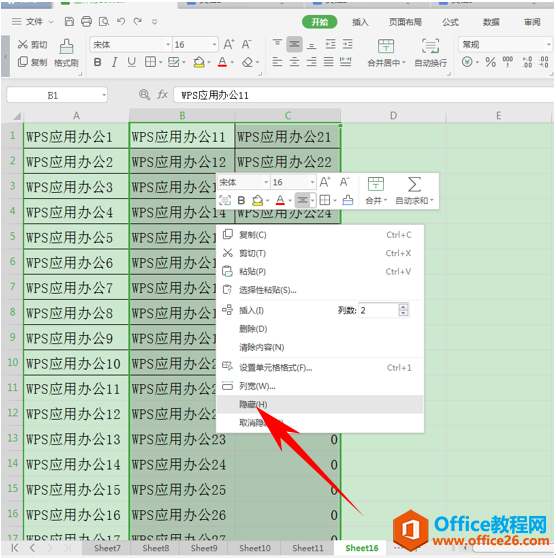Undo the last action
556x558 pixels.
[x=121, y=21]
